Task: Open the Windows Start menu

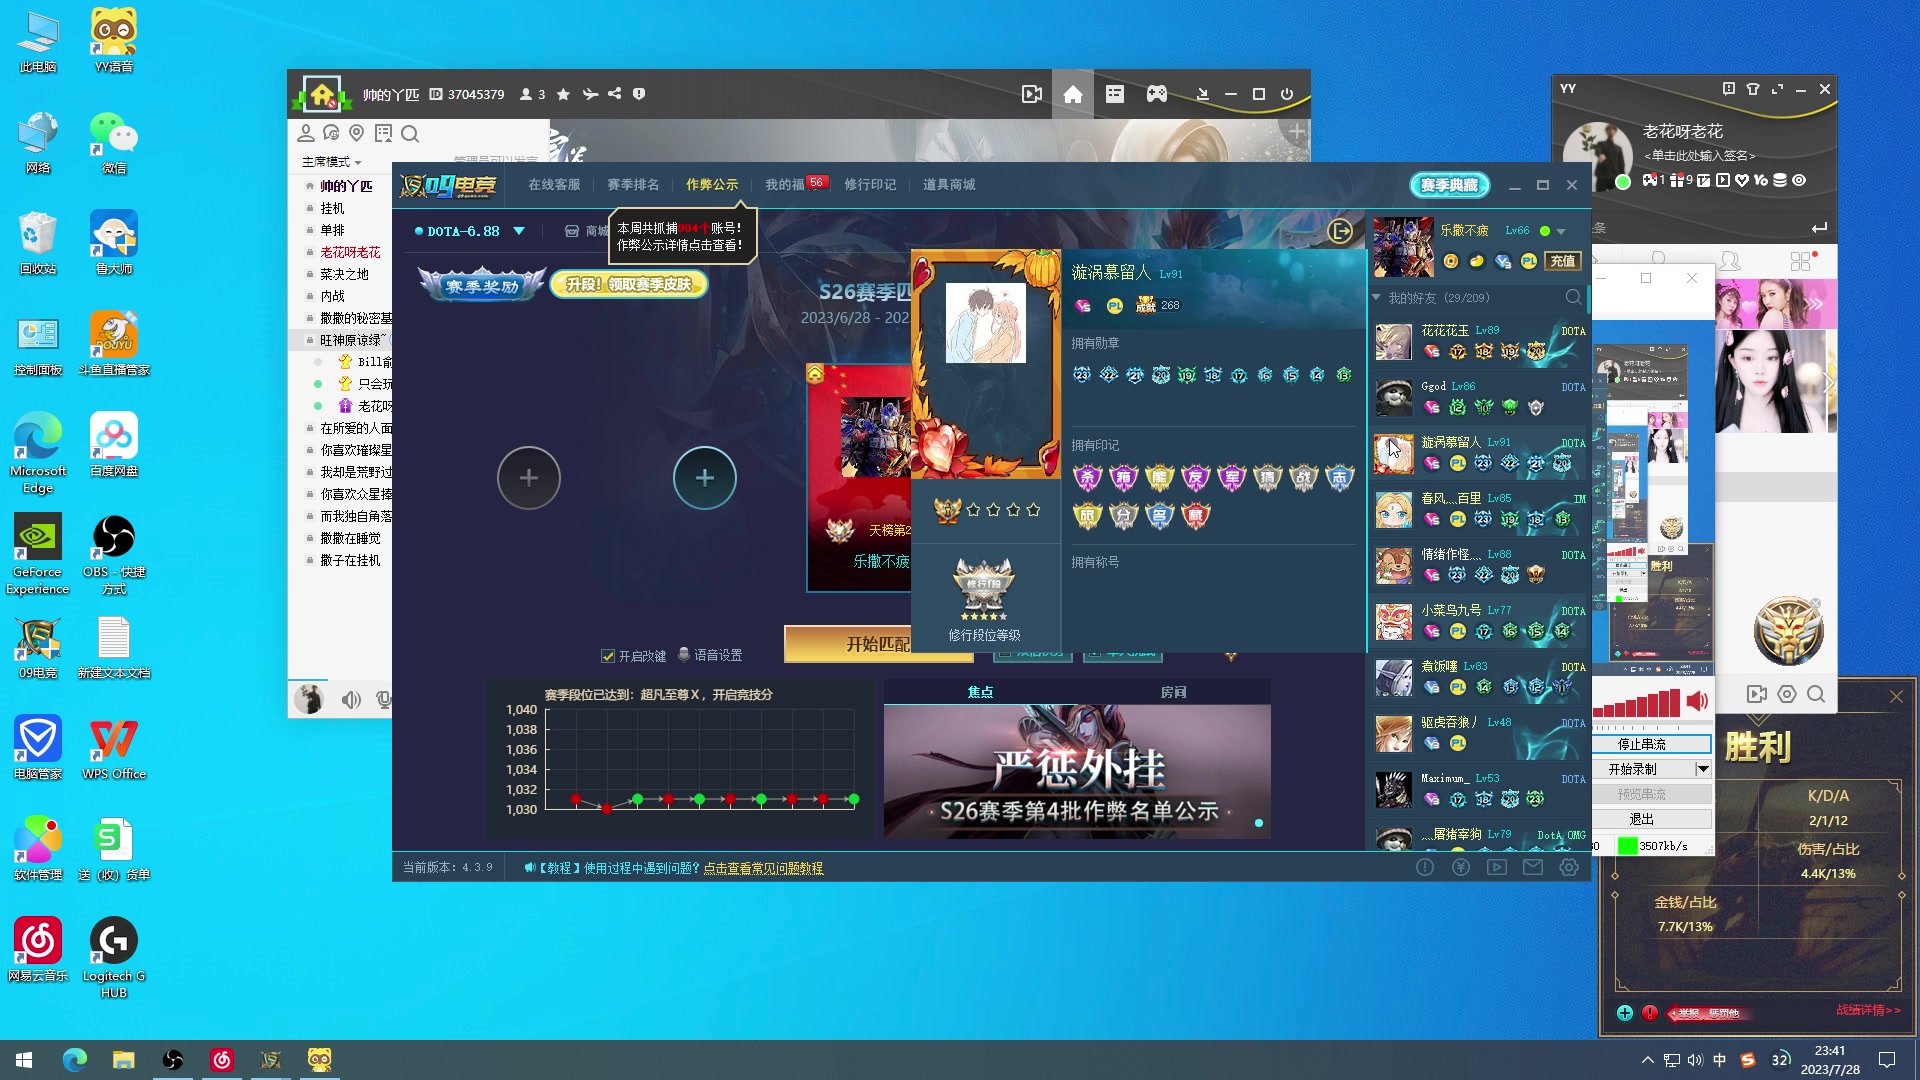Action: (24, 1060)
